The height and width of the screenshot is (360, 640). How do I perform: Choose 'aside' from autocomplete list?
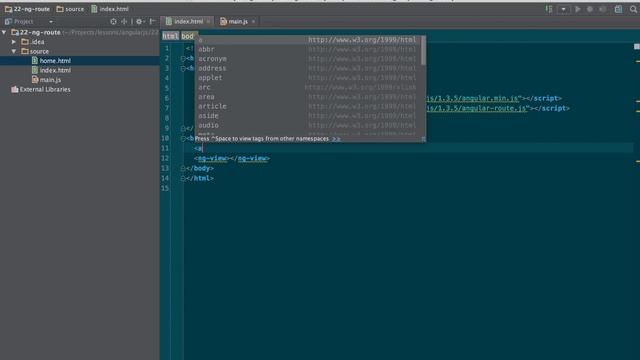(308, 116)
